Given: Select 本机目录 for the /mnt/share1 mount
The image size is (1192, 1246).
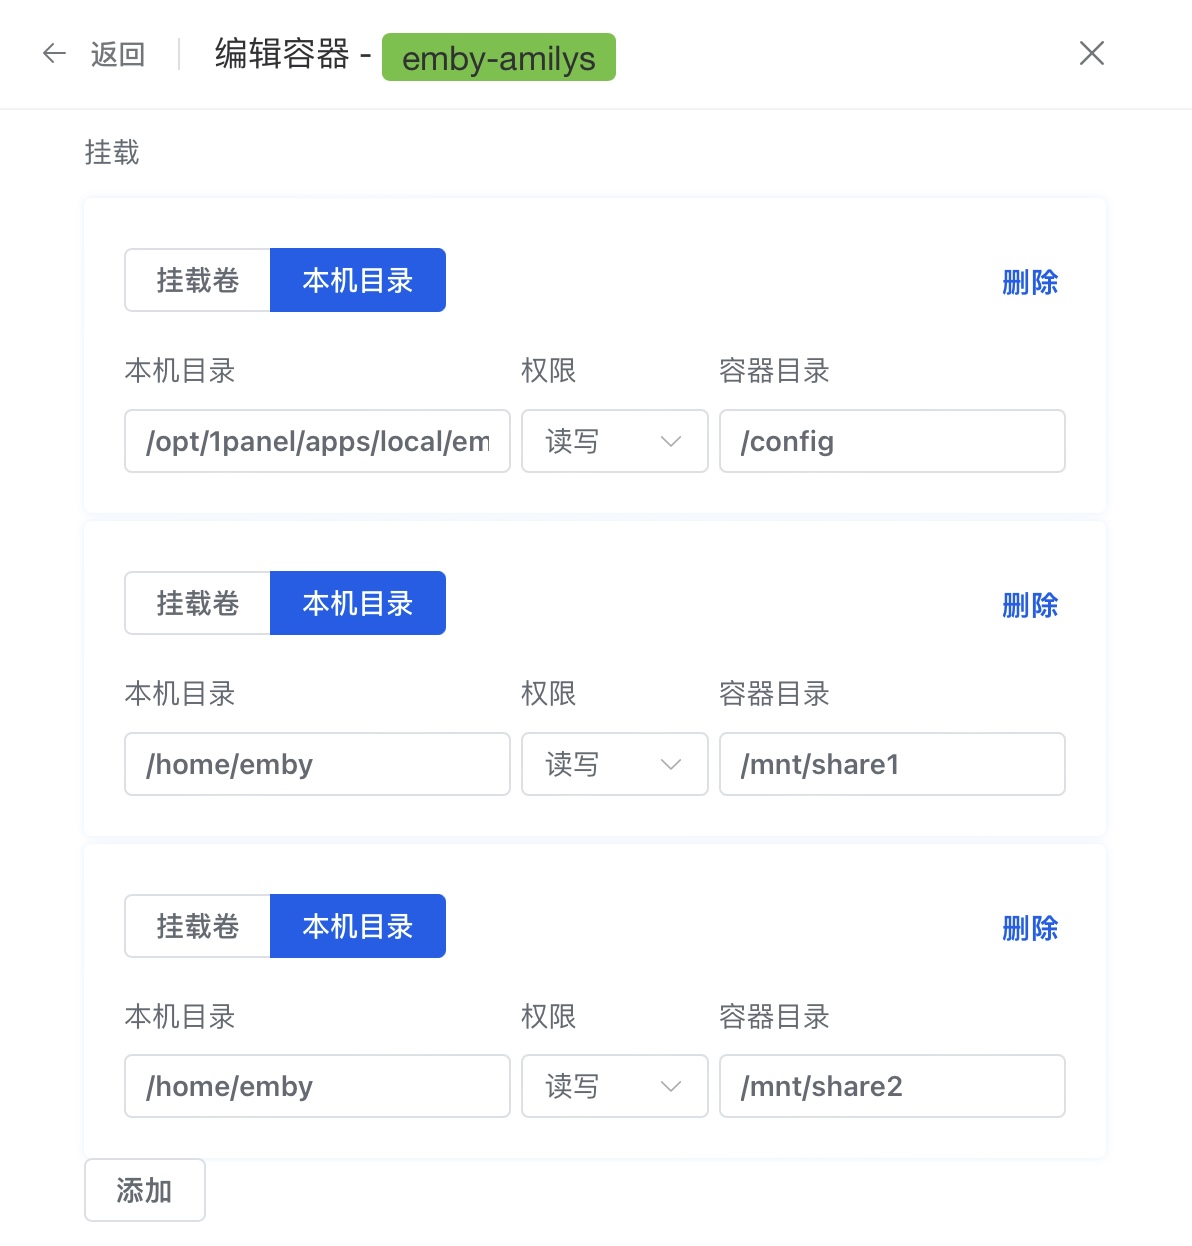Looking at the screenshot, I should (357, 604).
